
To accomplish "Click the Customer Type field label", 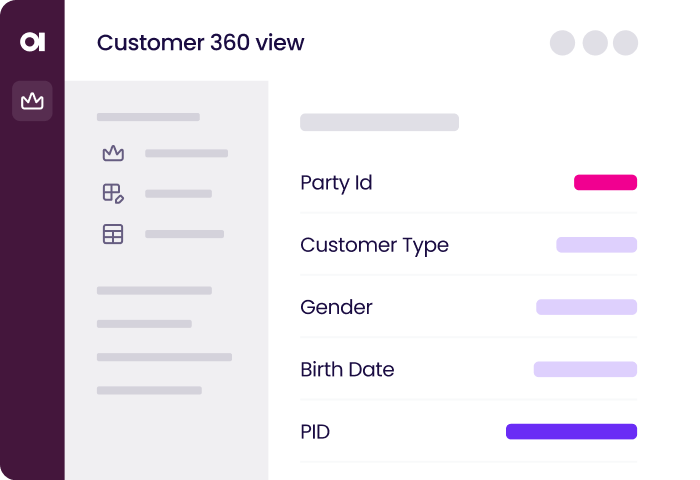I will 374,245.
